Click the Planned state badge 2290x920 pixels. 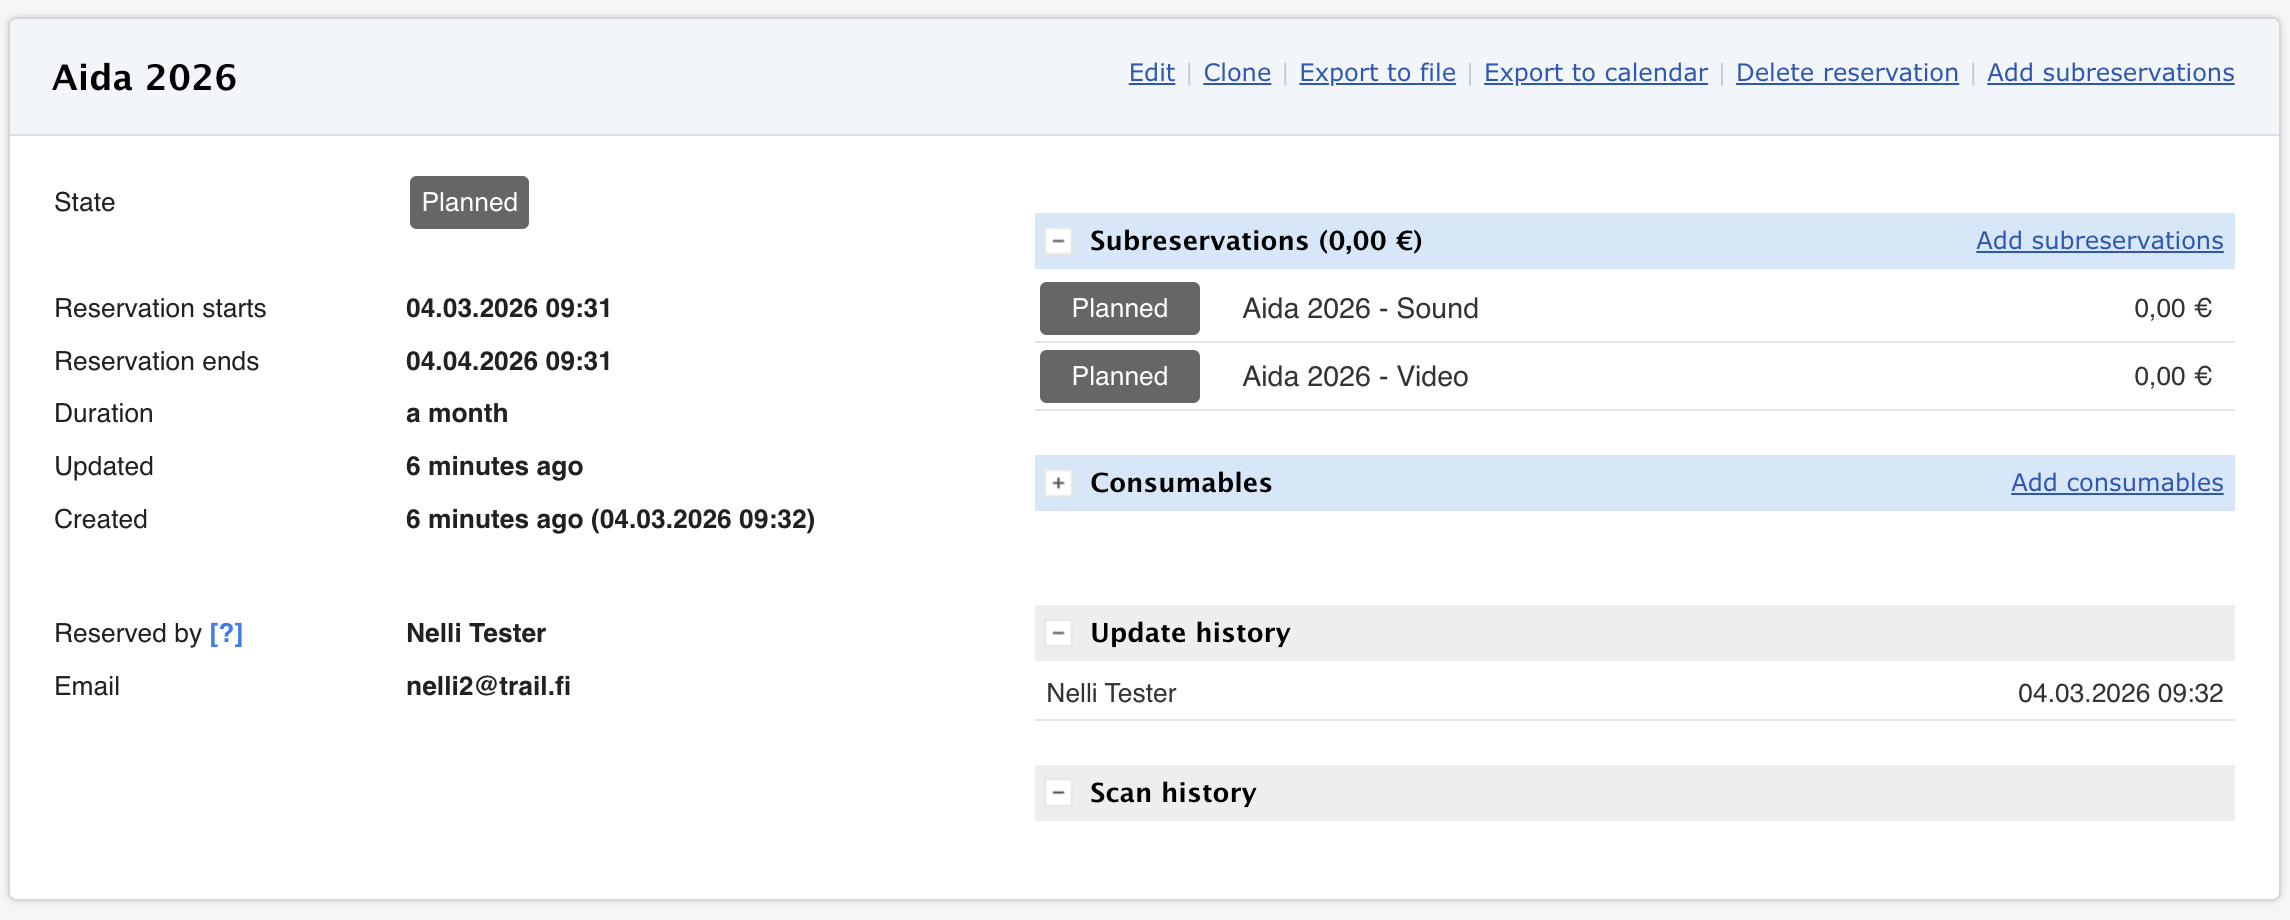pos(469,202)
